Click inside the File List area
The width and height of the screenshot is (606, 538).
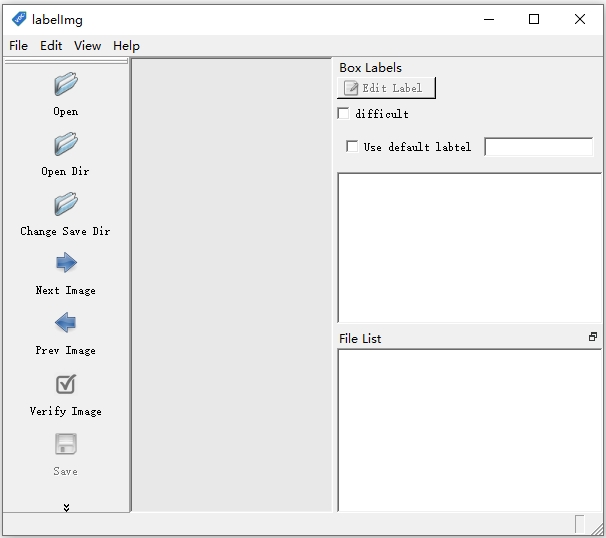pos(470,430)
